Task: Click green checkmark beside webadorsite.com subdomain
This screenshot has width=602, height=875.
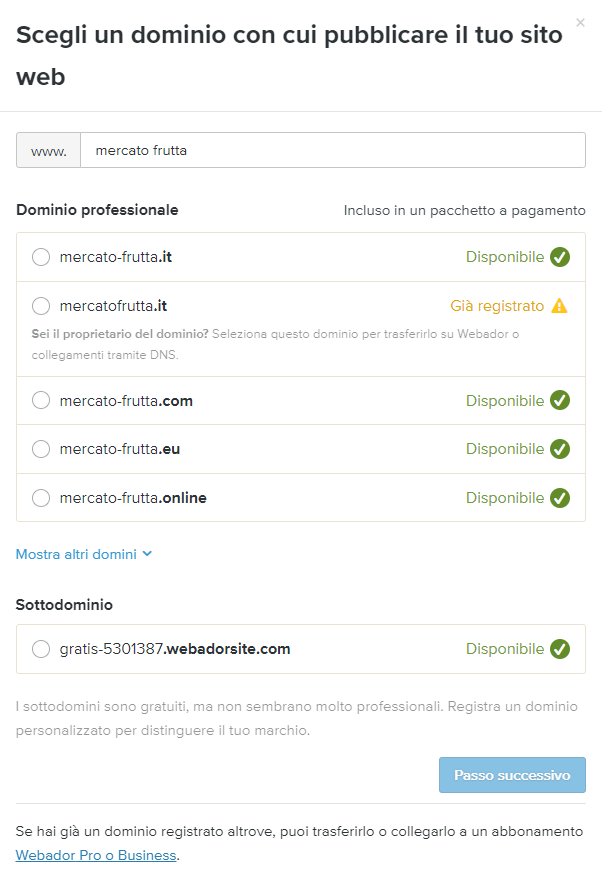Action: (560, 649)
